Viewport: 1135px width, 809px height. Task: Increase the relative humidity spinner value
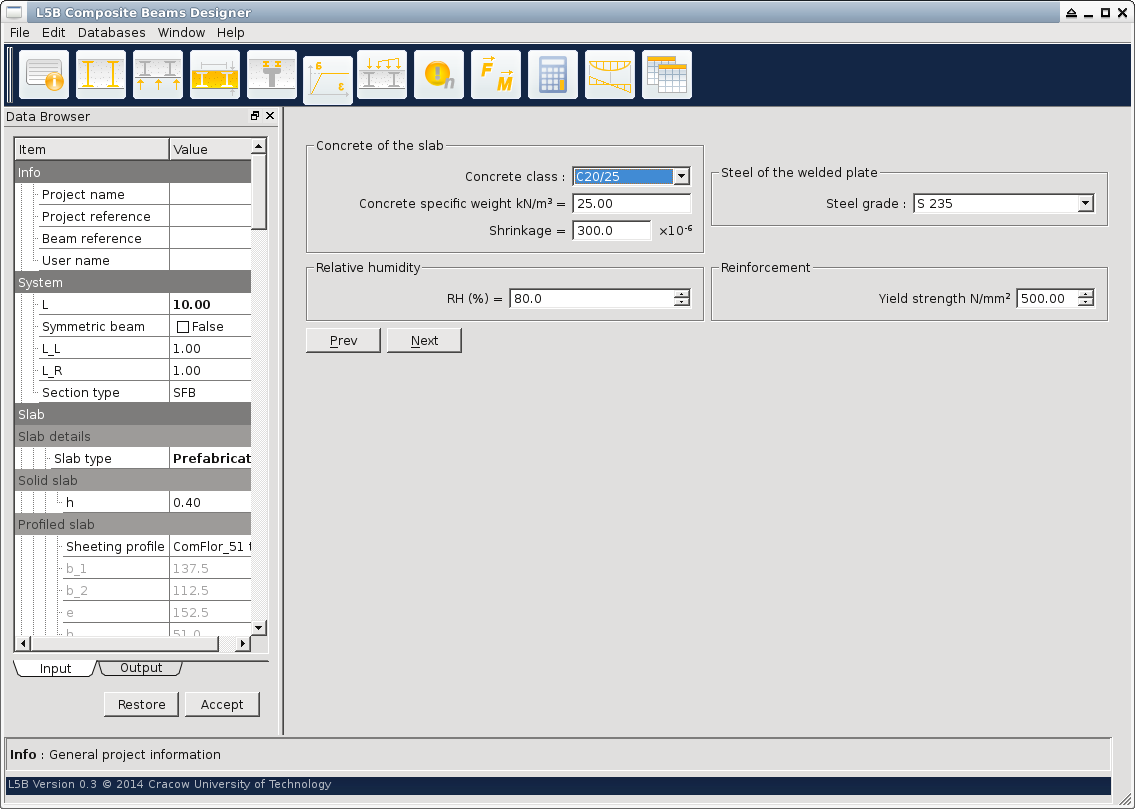point(682,294)
